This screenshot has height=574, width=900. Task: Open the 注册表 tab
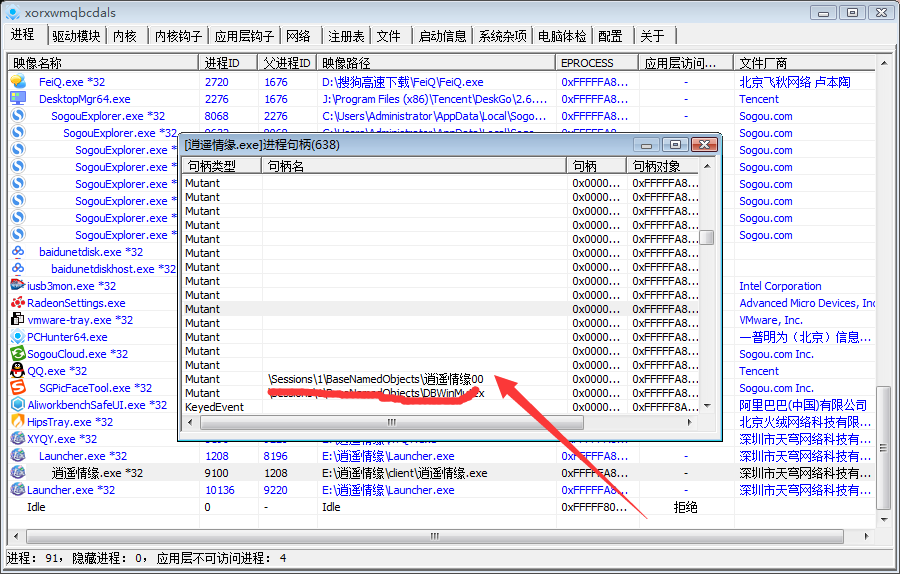point(346,36)
